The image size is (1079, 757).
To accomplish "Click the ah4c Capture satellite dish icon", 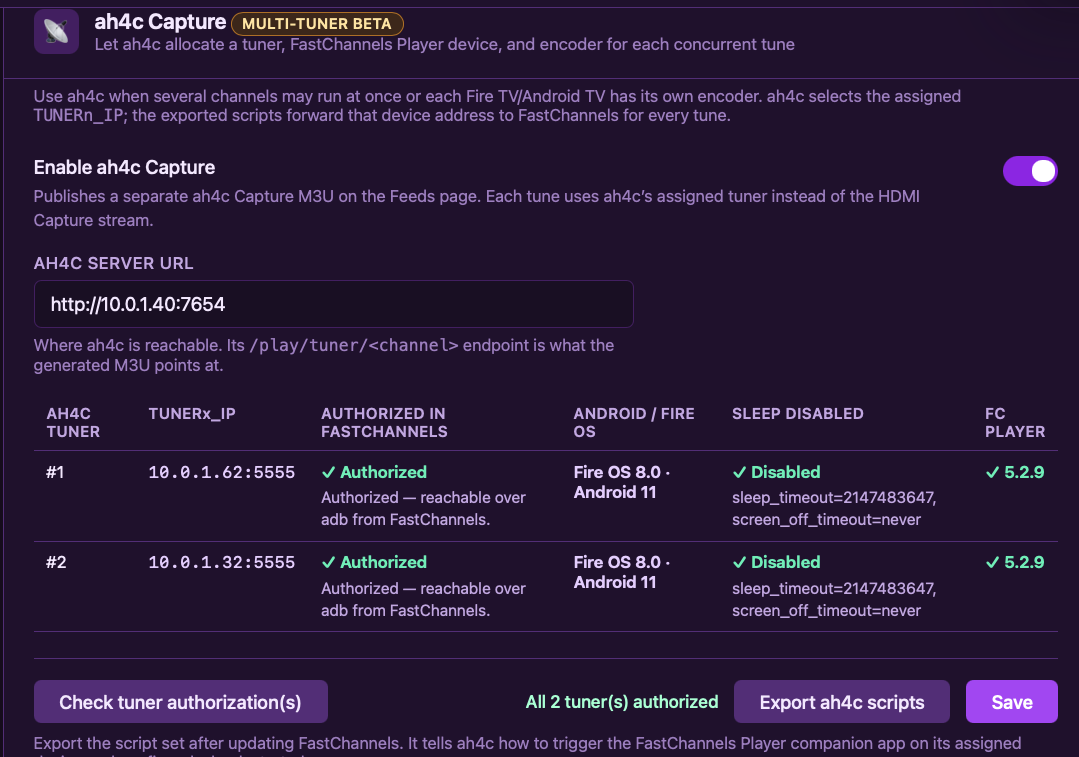I will pos(56,32).
